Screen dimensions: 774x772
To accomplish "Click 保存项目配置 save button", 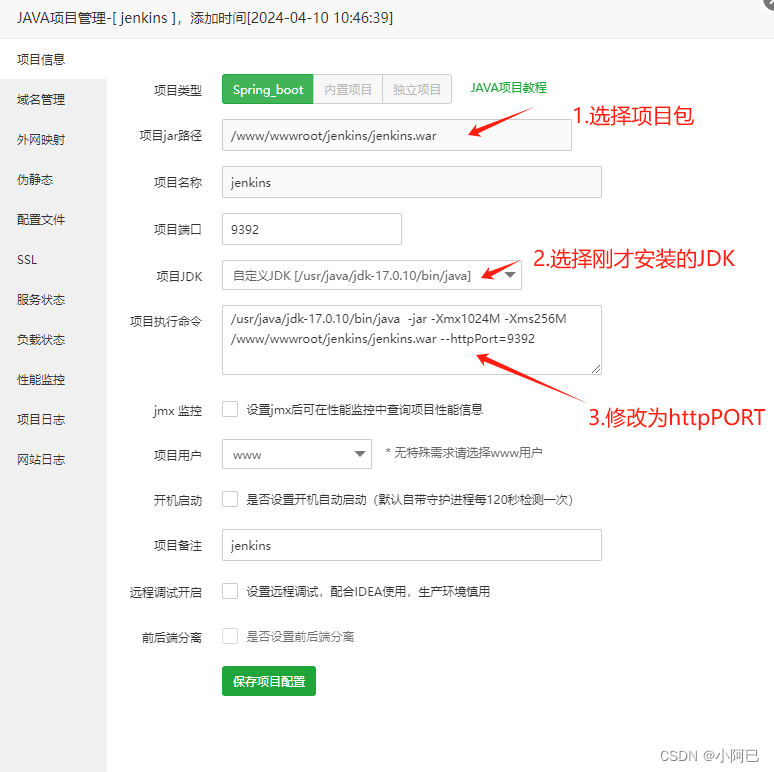I will point(269,681).
